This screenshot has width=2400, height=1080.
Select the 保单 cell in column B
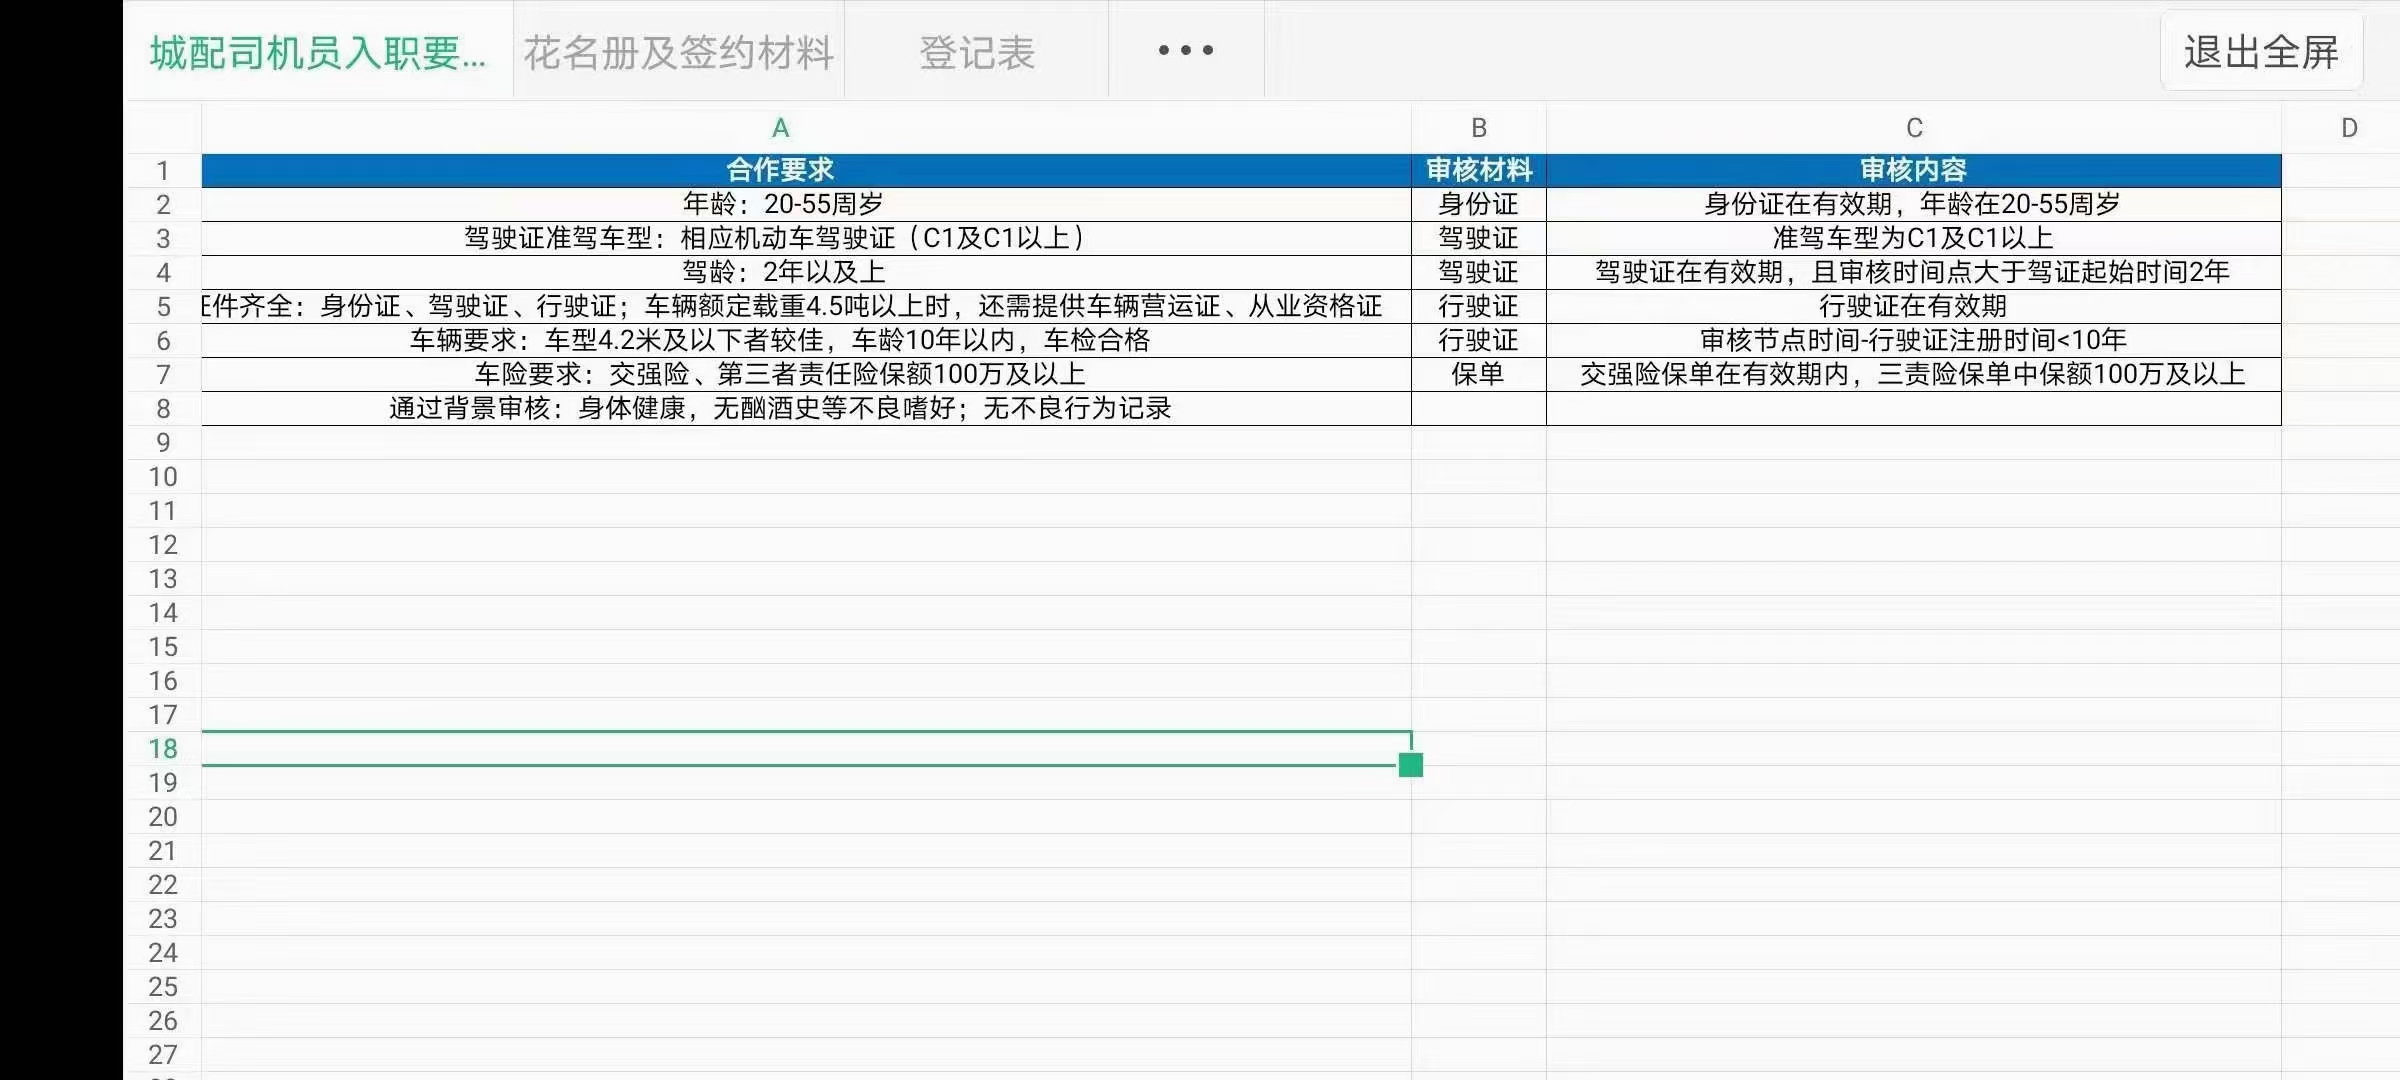[1478, 374]
